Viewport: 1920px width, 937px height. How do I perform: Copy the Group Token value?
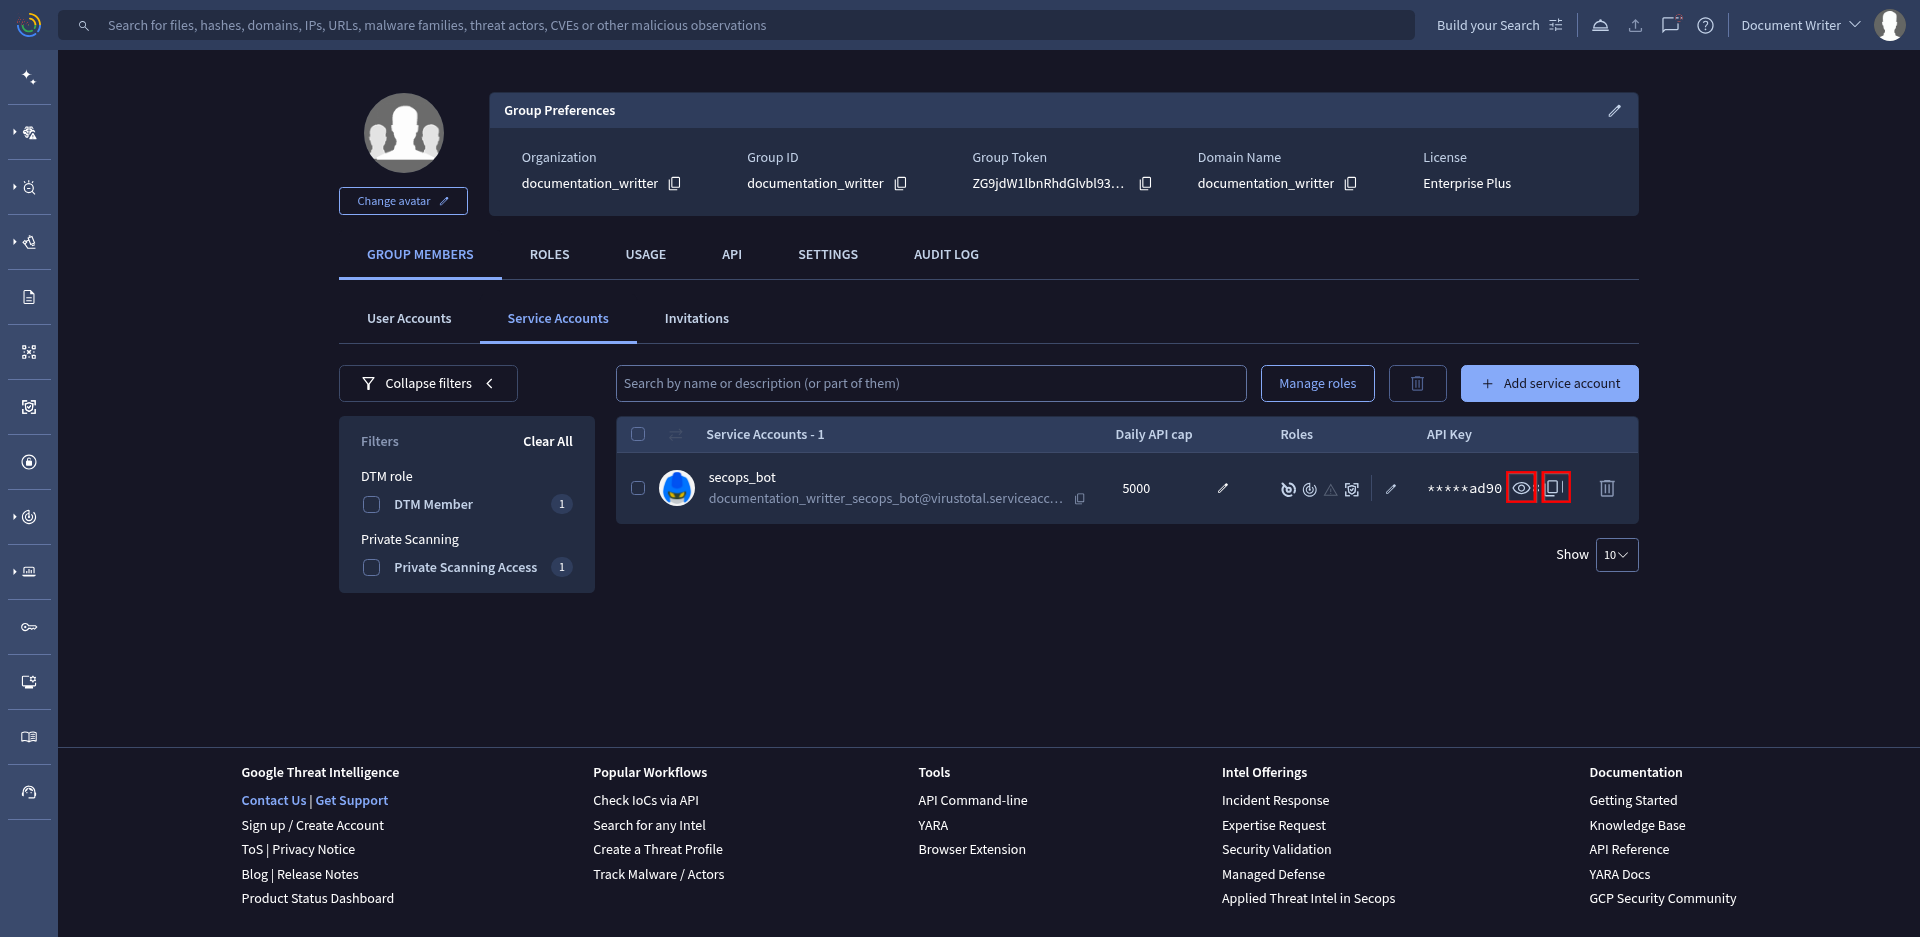tap(1146, 183)
